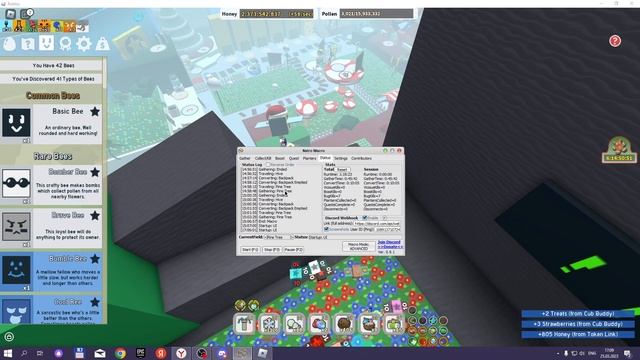Open Discord from taskbar
640x360 pixels.
coord(222,353)
